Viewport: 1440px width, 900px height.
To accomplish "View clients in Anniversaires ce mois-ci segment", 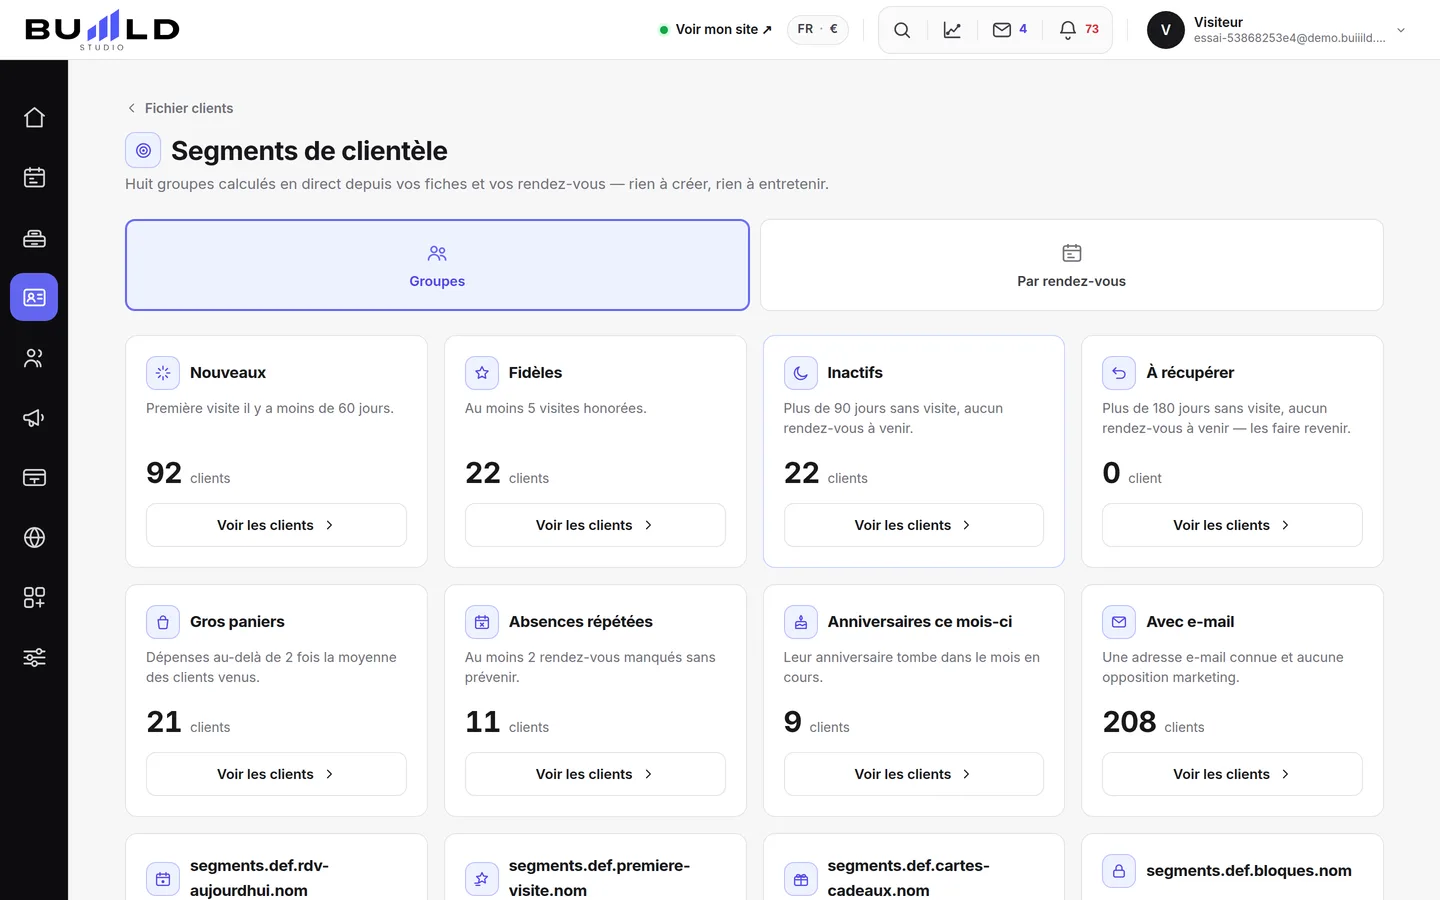I will [x=914, y=774].
